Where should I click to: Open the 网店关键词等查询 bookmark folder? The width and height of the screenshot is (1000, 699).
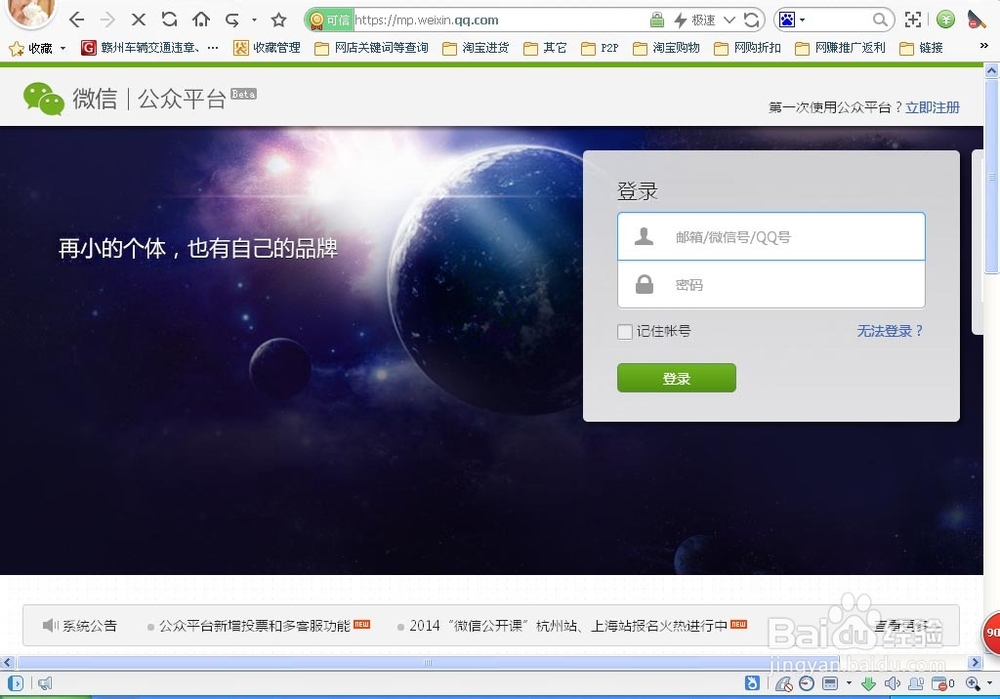click(372, 48)
